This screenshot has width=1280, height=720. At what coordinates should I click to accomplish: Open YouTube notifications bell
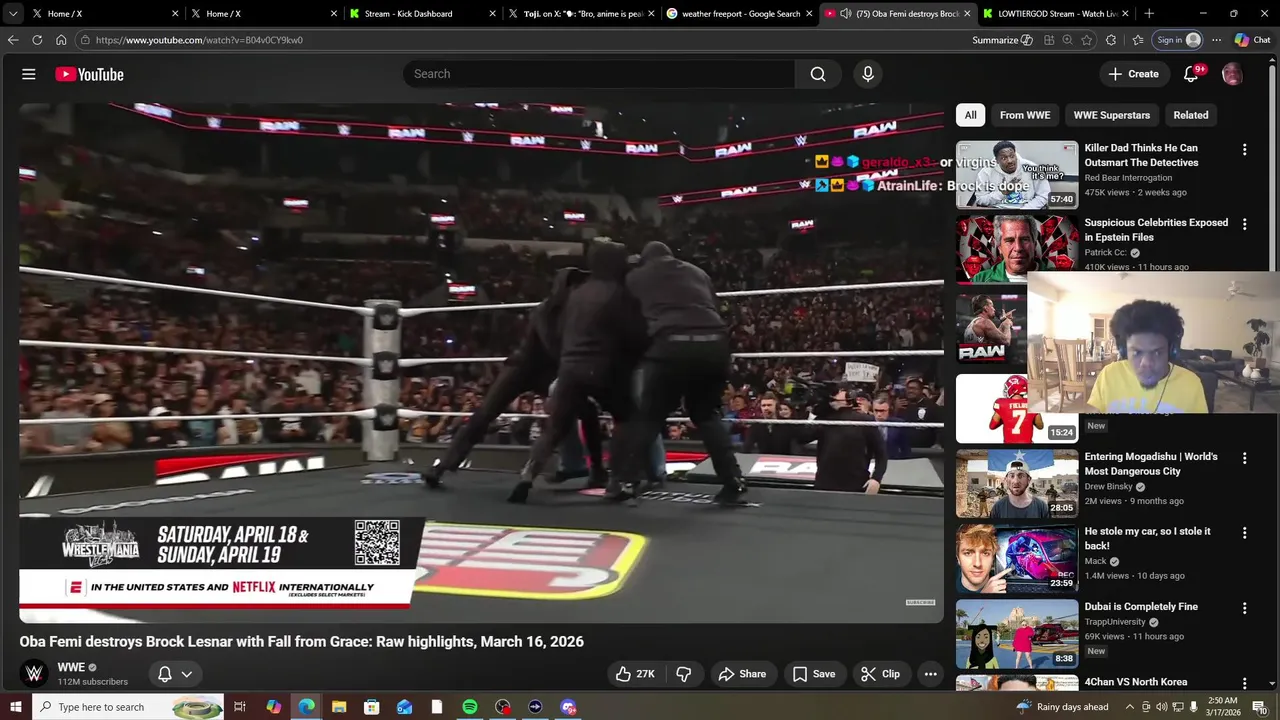tap(1191, 74)
